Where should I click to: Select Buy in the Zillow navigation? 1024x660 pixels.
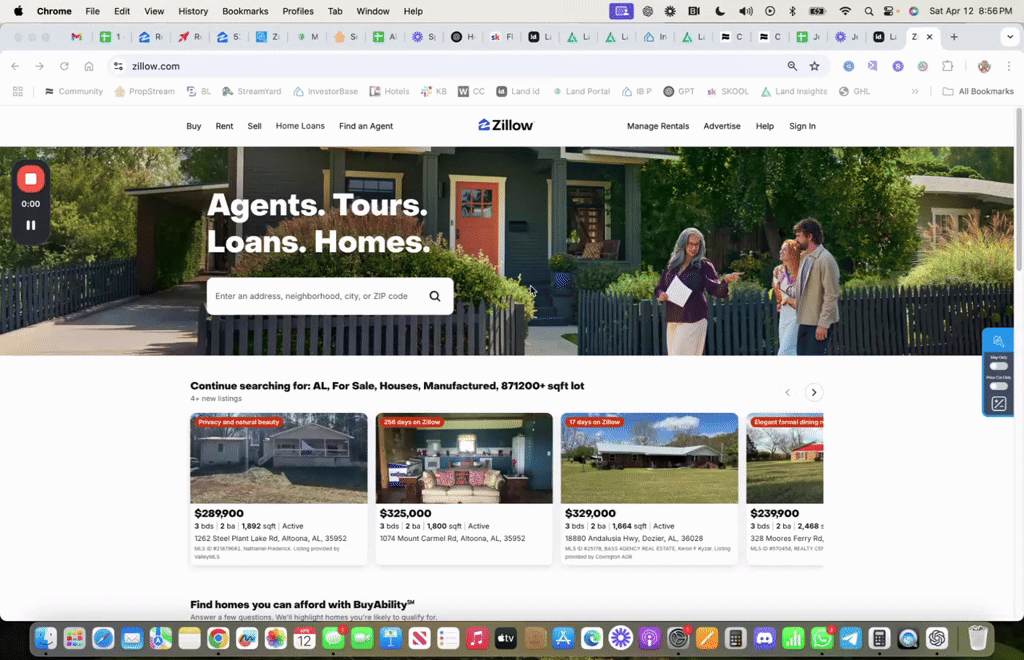[194, 126]
